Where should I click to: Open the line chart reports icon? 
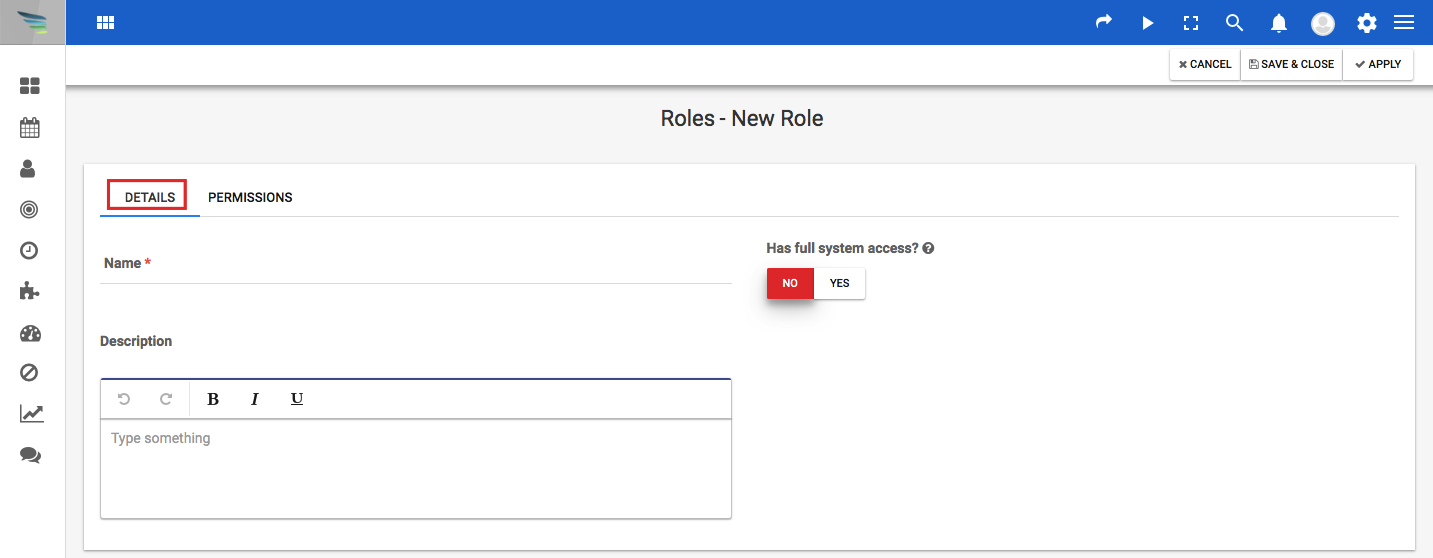click(x=31, y=413)
